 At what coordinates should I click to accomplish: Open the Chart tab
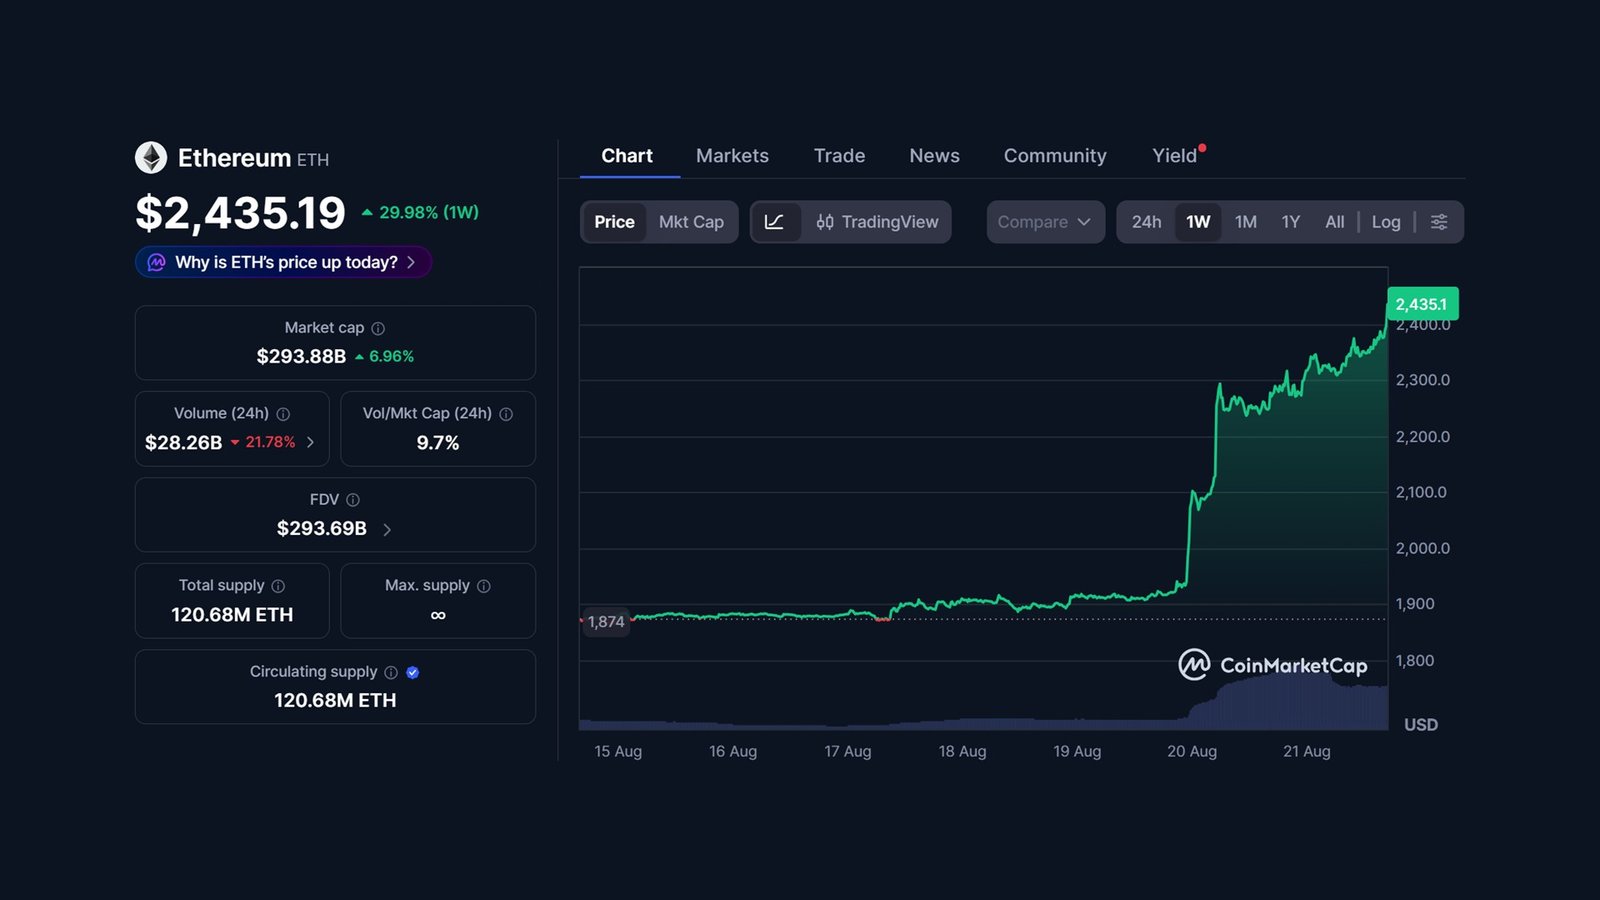coord(627,156)
